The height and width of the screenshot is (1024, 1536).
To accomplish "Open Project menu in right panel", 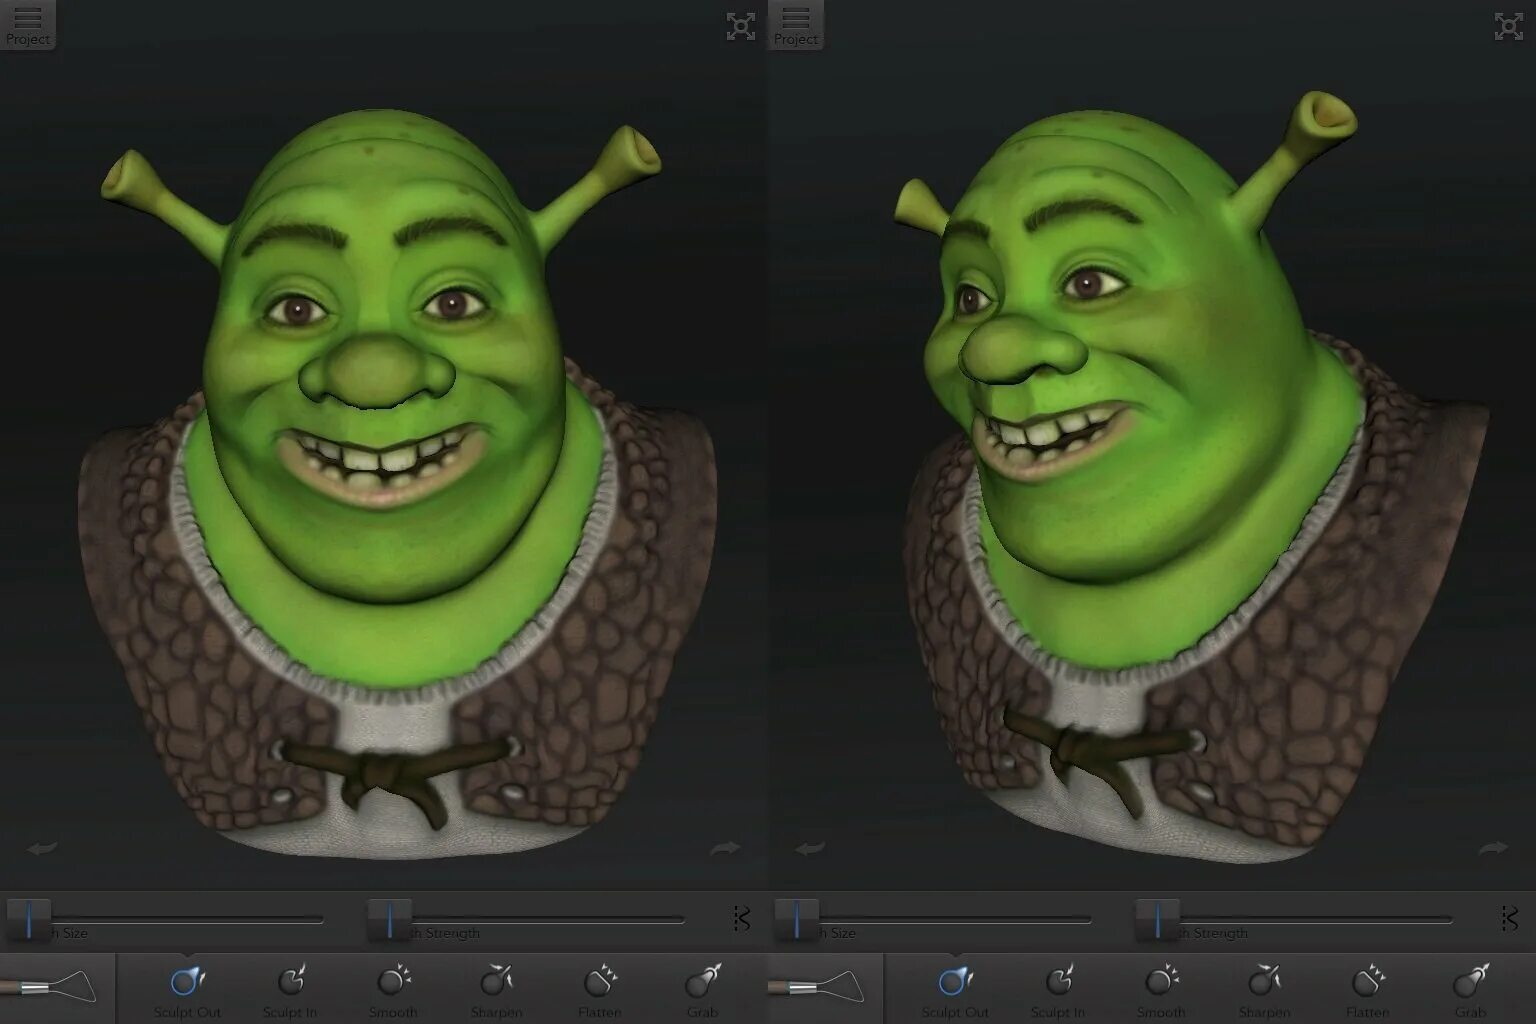I will [x=796, y=25].
